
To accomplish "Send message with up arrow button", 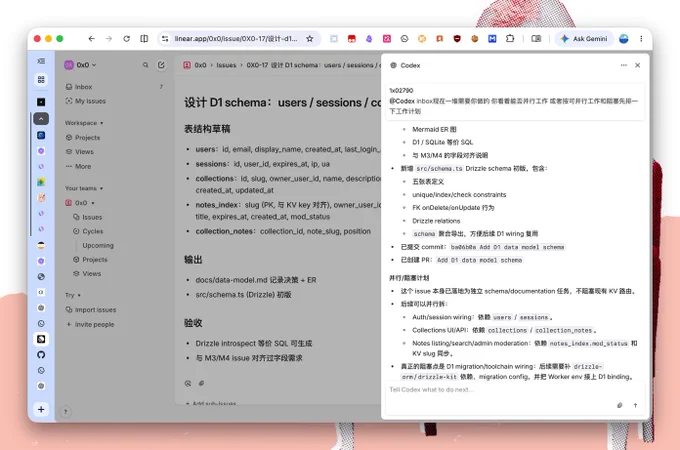I will pyautogui.click(x=635, y=405).
